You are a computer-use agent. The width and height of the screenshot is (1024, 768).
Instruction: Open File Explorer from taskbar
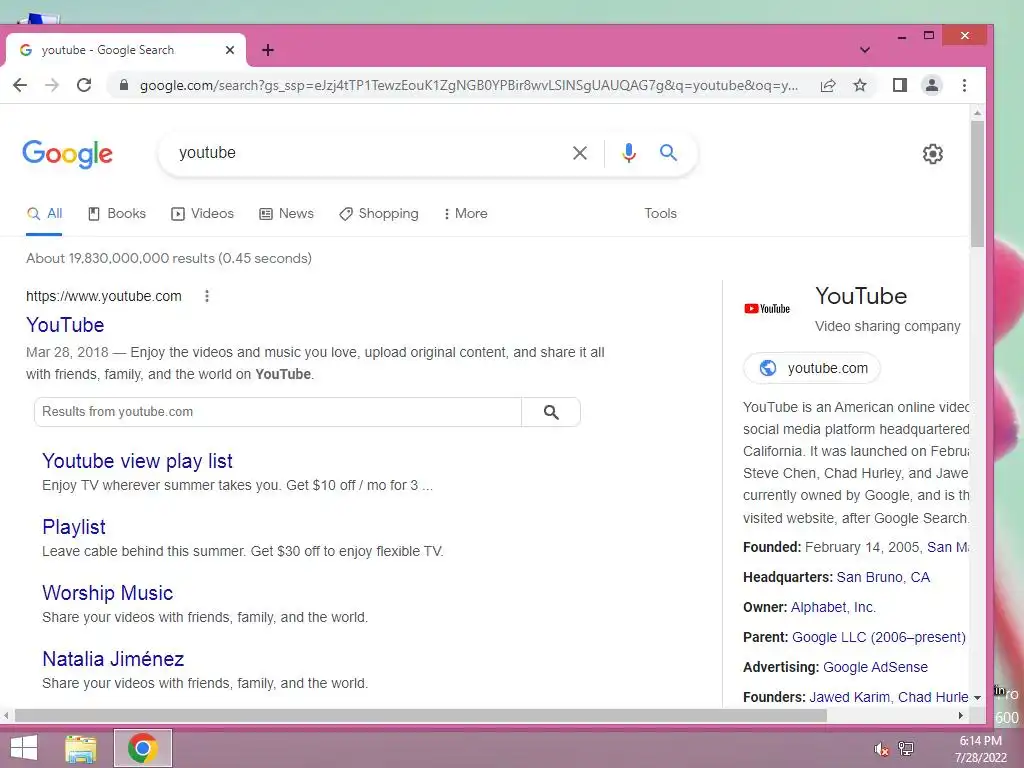[81, 749]
